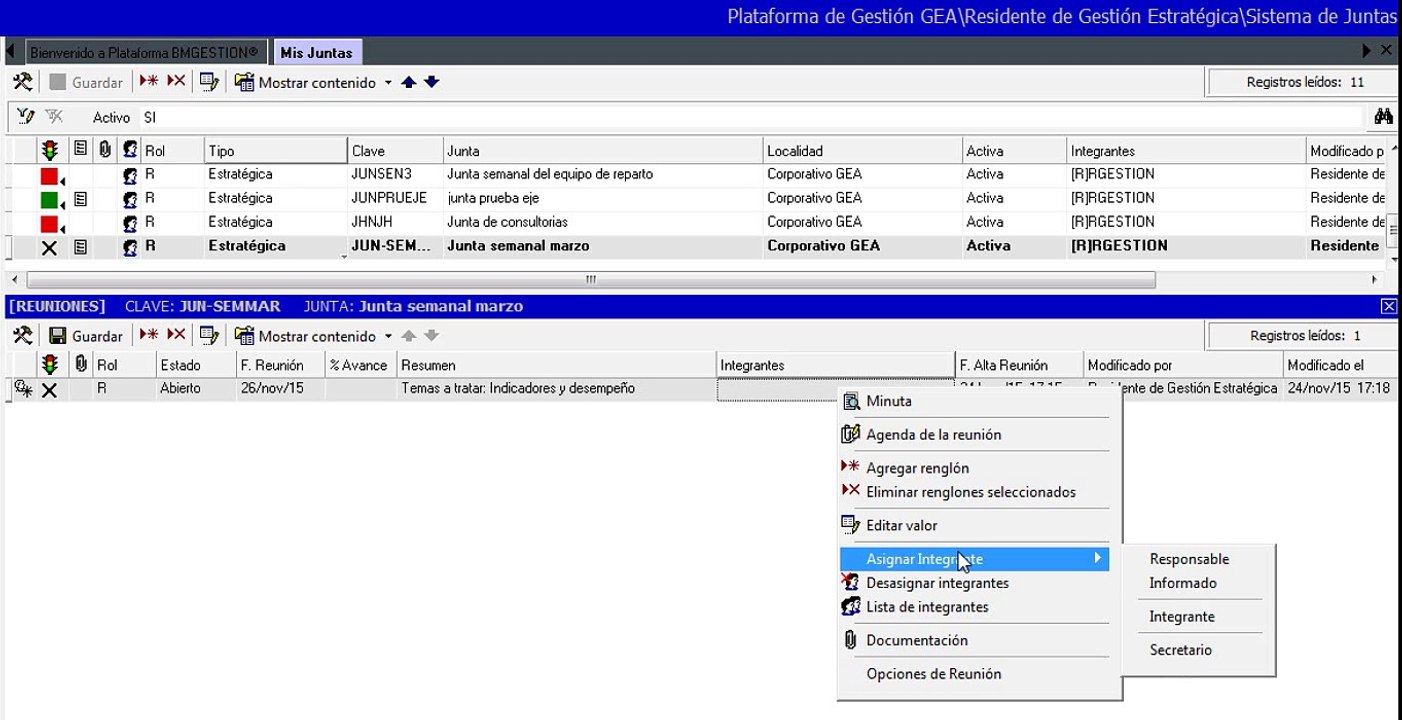Open tools icon in REUNIONES toolbar

[x=22, y=336]
